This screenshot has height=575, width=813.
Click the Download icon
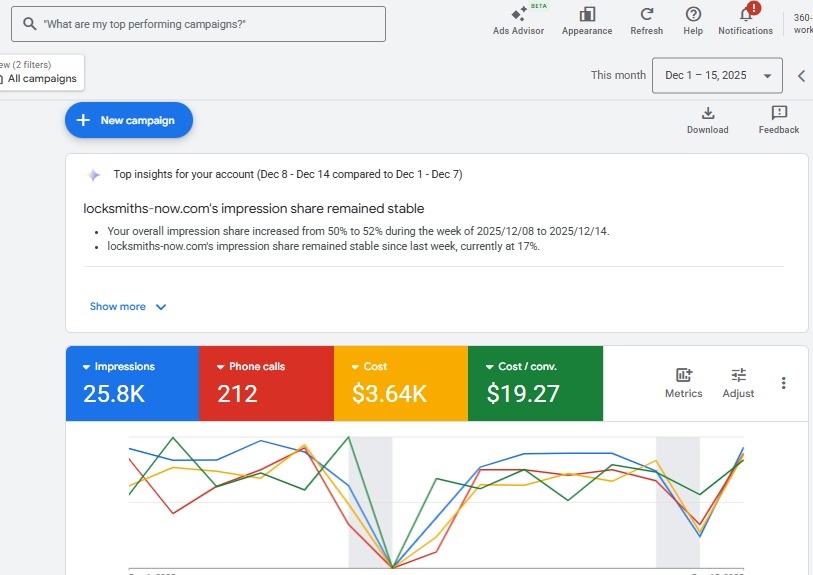click(x=707, y=113)
